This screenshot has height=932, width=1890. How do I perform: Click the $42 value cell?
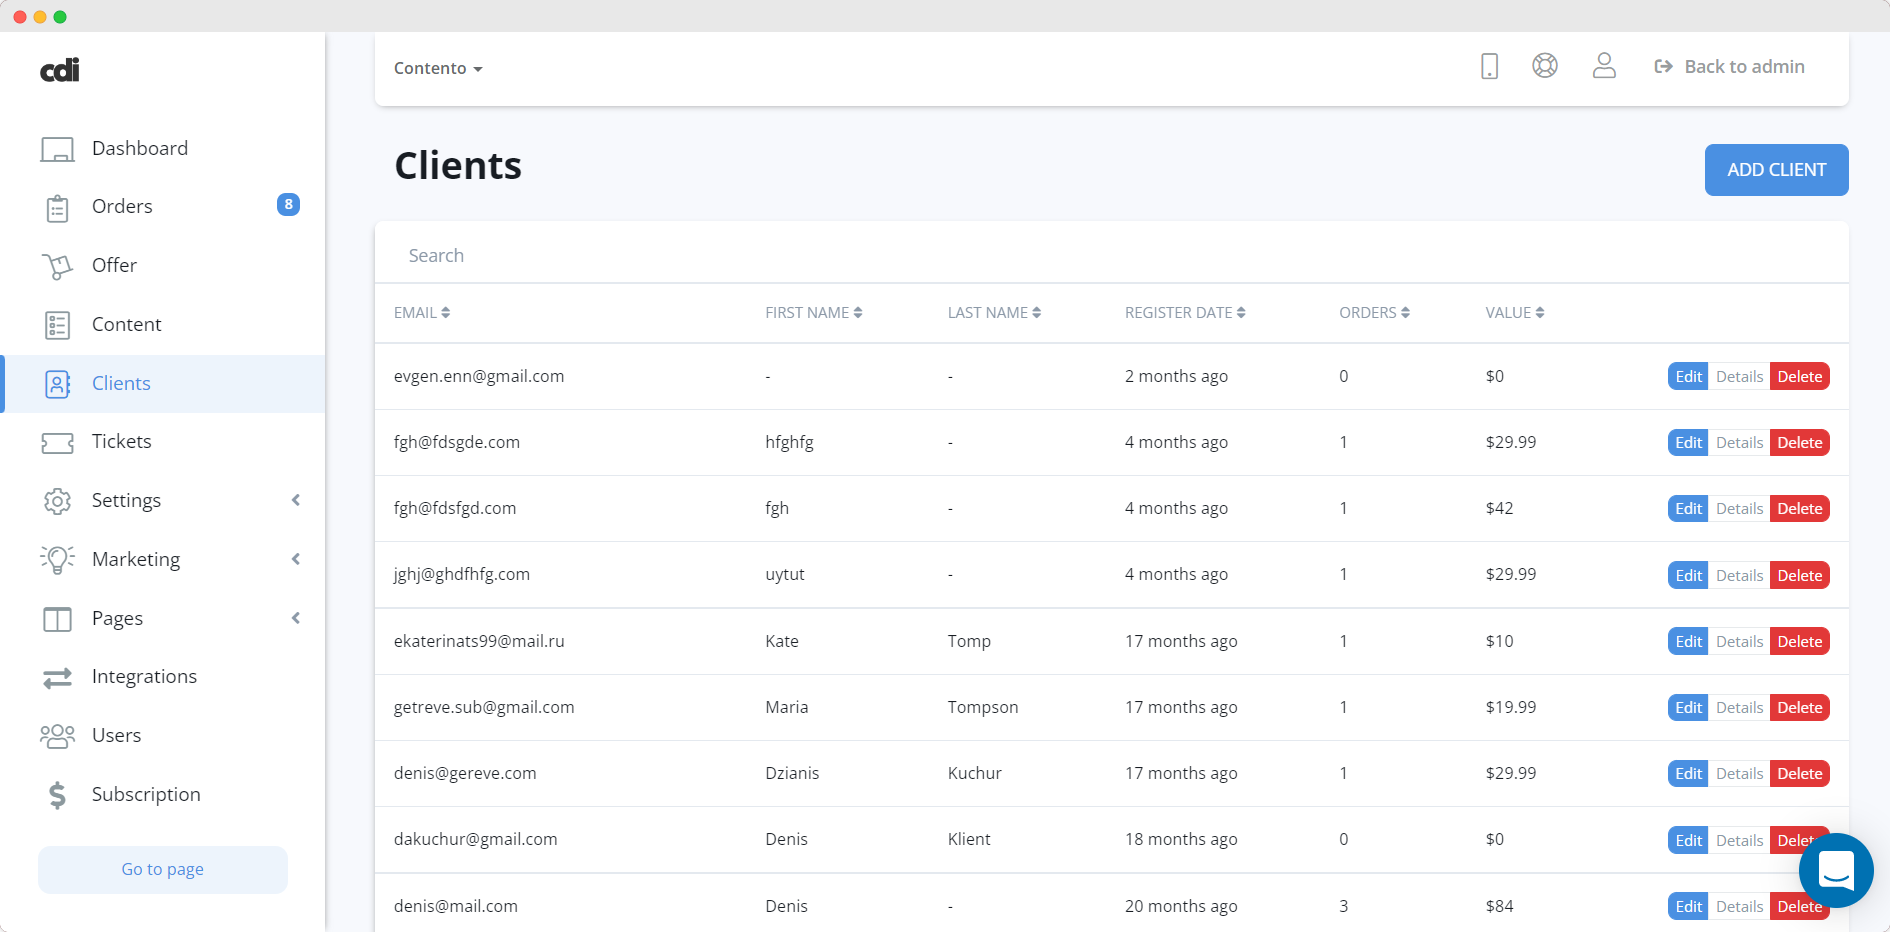(x=1499, y=508)
